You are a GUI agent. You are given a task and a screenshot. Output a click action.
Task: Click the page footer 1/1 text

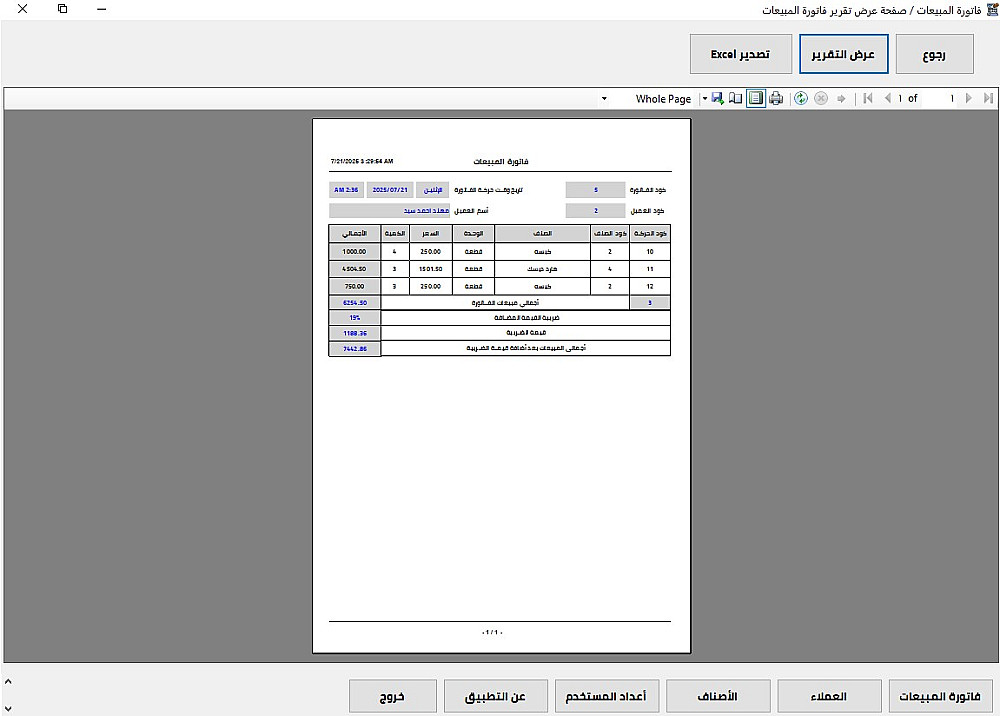tap(492, 632)
